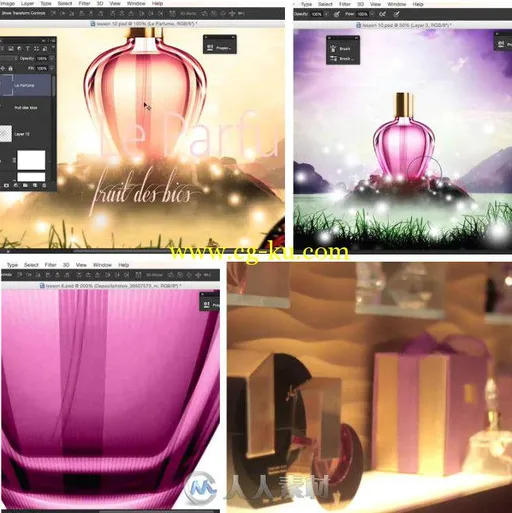Toggle lock all icon in Layers panel
The image size is (512, 513).
click(x=10, y=69)
